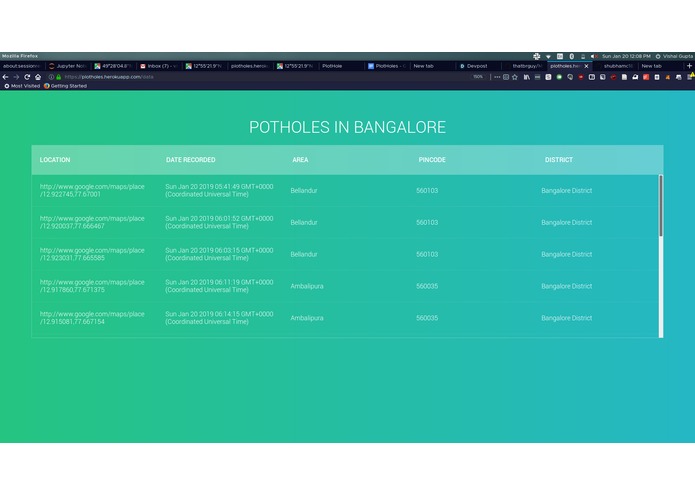The height and width of the screenshot is (494, 695).
Task: Click the POTHOLES IN BANGALORE heading
Action: [x=348, y=127]
